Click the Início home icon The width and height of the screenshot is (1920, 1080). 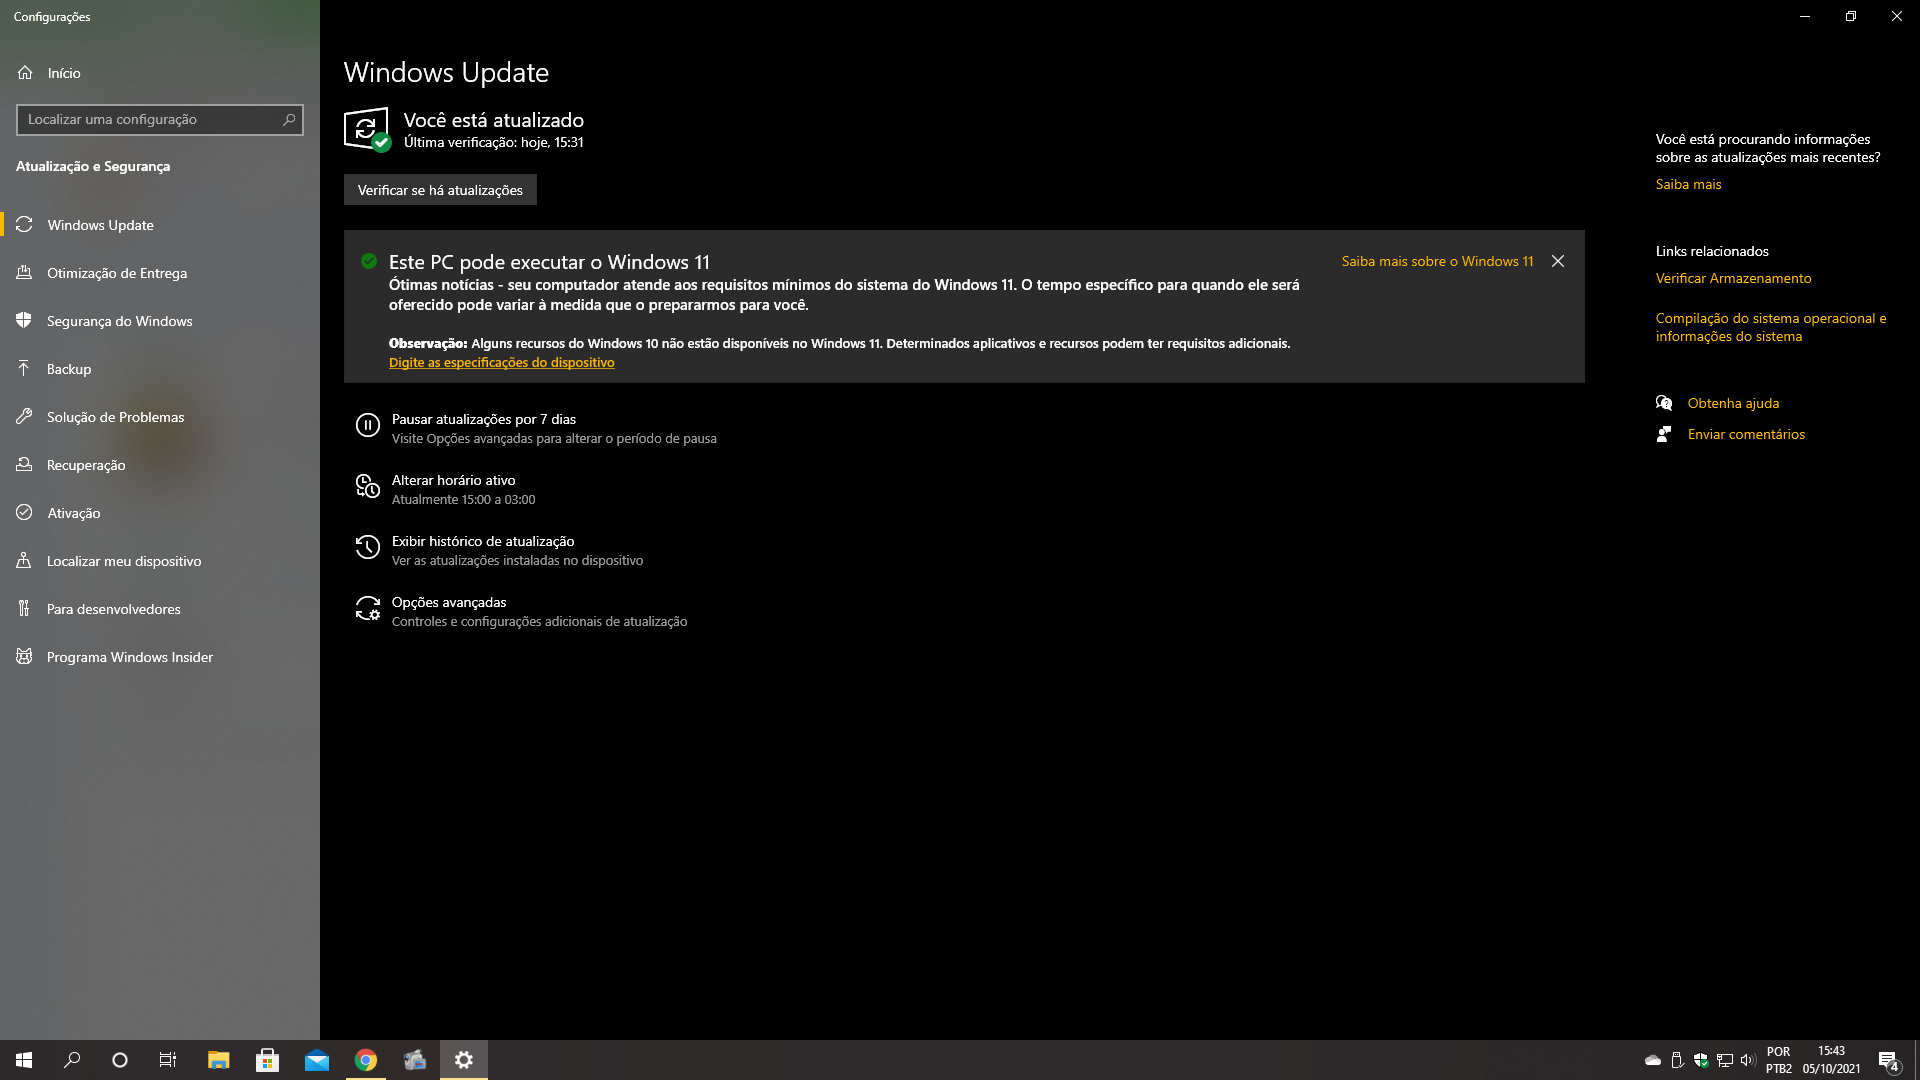click(x=25, y=73)
